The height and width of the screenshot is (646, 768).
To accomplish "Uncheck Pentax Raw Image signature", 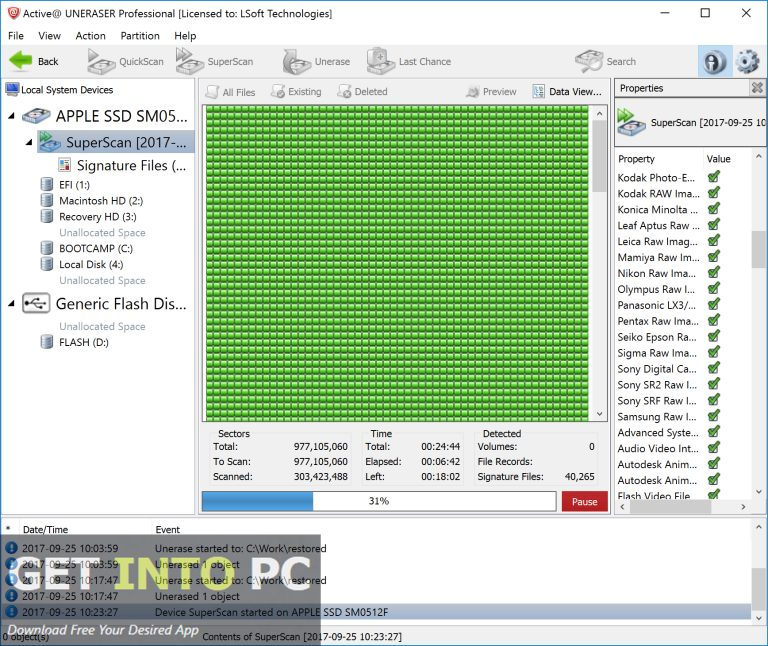I will (714, 320).
